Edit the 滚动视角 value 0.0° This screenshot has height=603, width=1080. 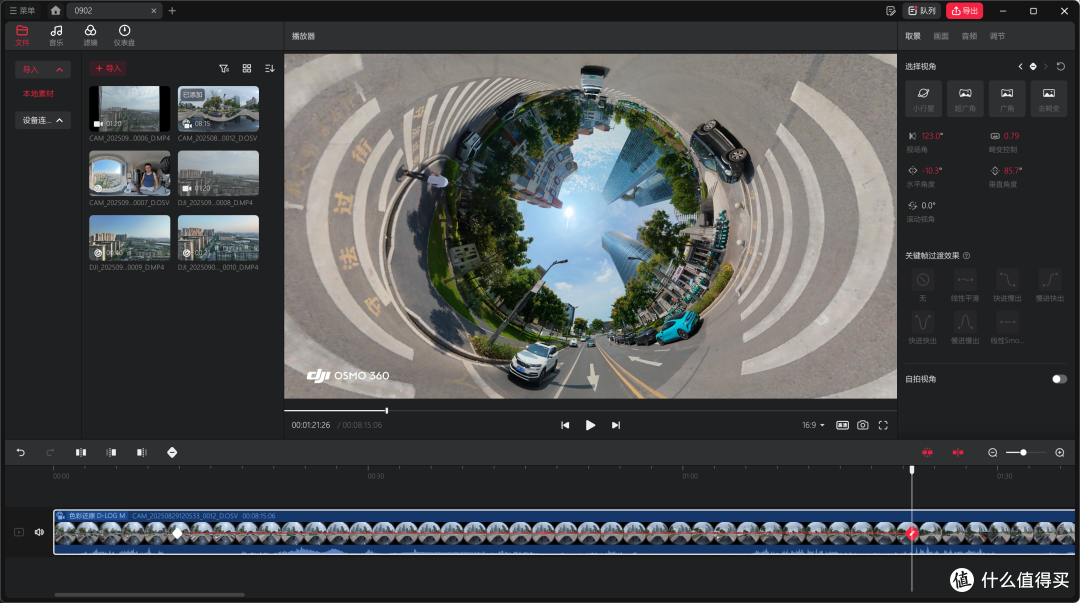[928, 206]
